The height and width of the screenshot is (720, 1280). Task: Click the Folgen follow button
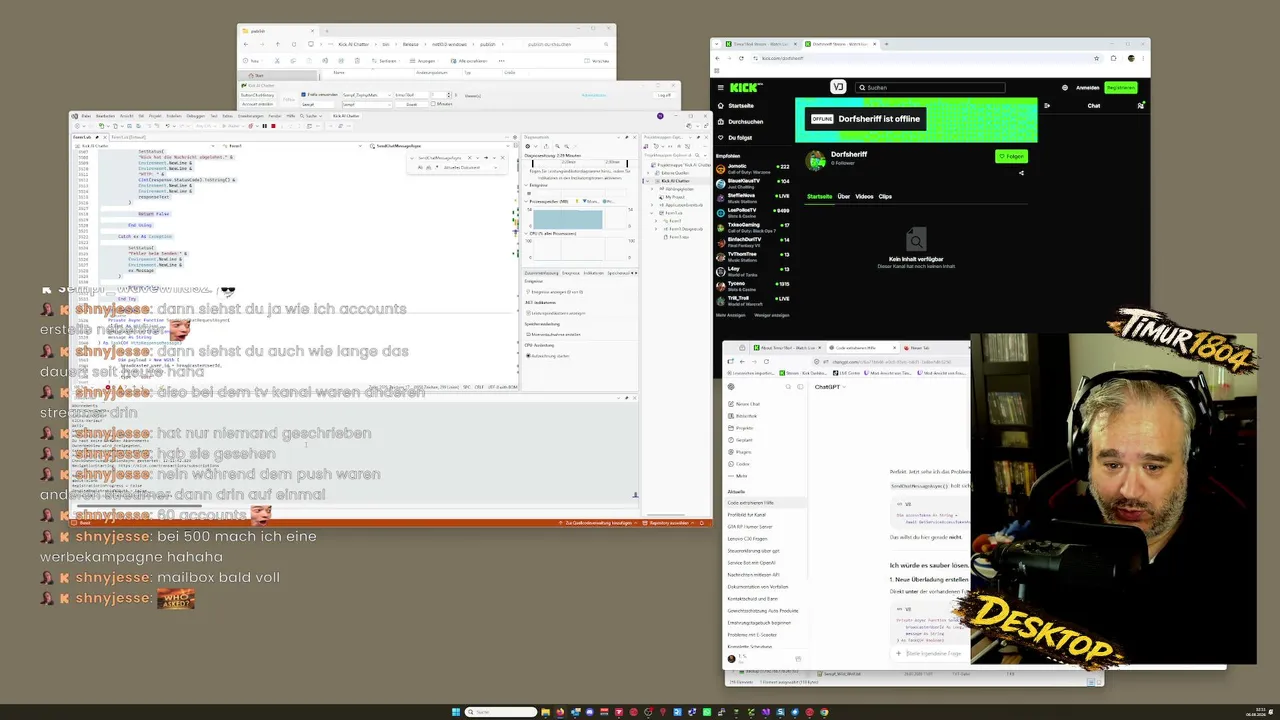coord(1011,156)
